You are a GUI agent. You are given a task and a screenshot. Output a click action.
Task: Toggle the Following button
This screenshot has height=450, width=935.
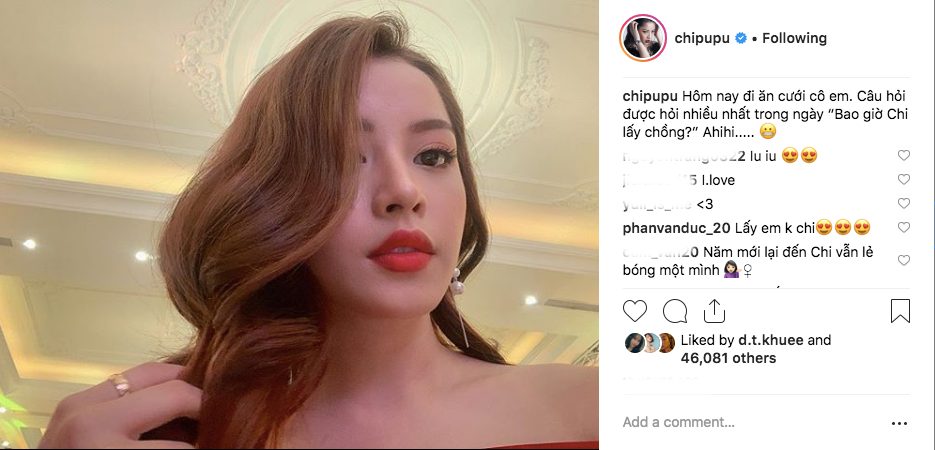794,39
